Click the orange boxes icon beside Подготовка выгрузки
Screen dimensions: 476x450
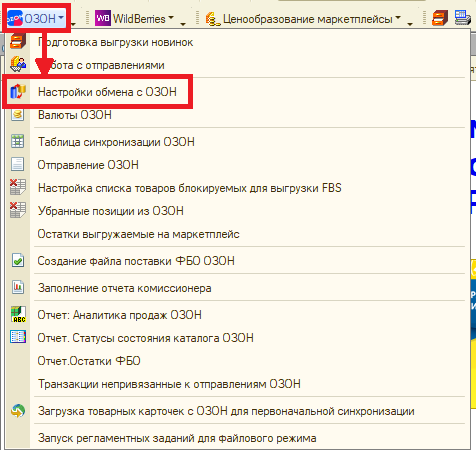[x=18, y=41]
